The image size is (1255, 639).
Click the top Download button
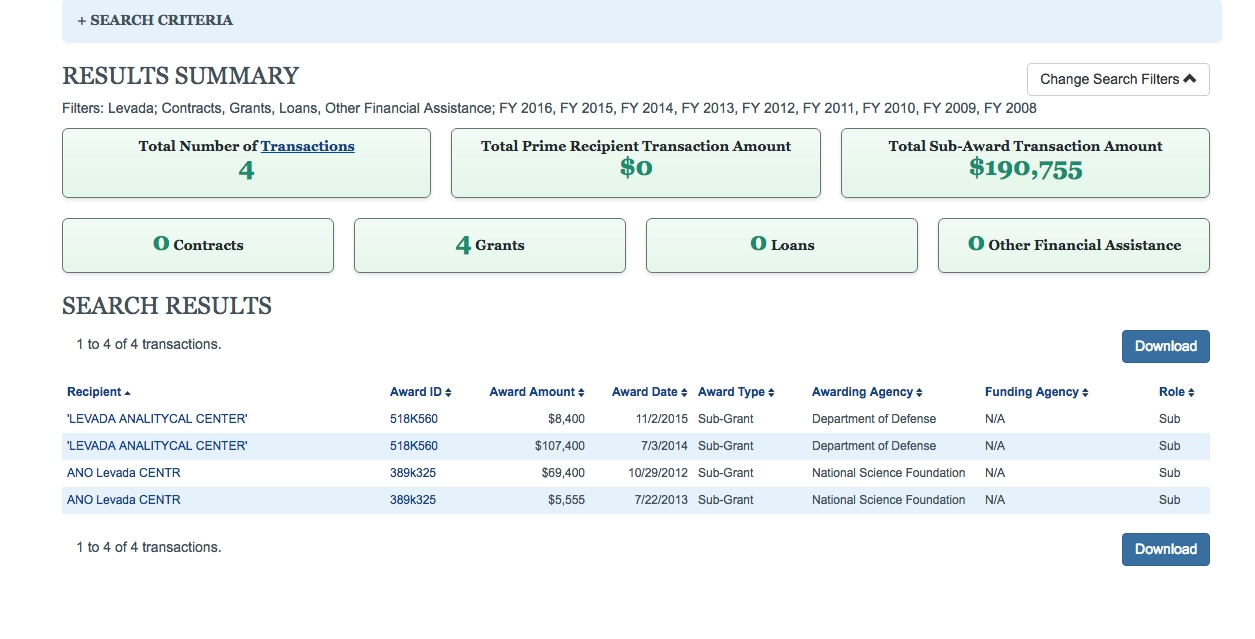1165,346
